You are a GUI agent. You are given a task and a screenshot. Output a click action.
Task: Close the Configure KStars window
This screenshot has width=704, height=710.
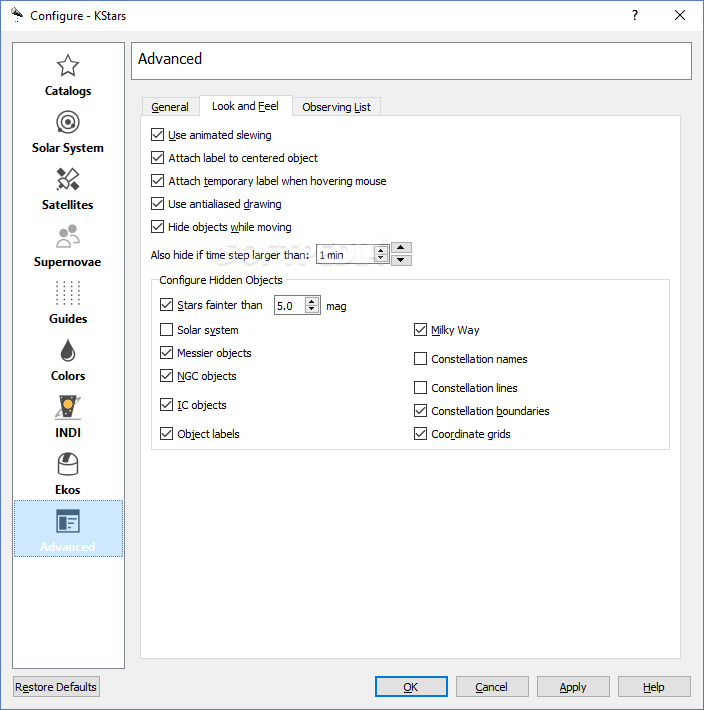[x=680, y=15]
